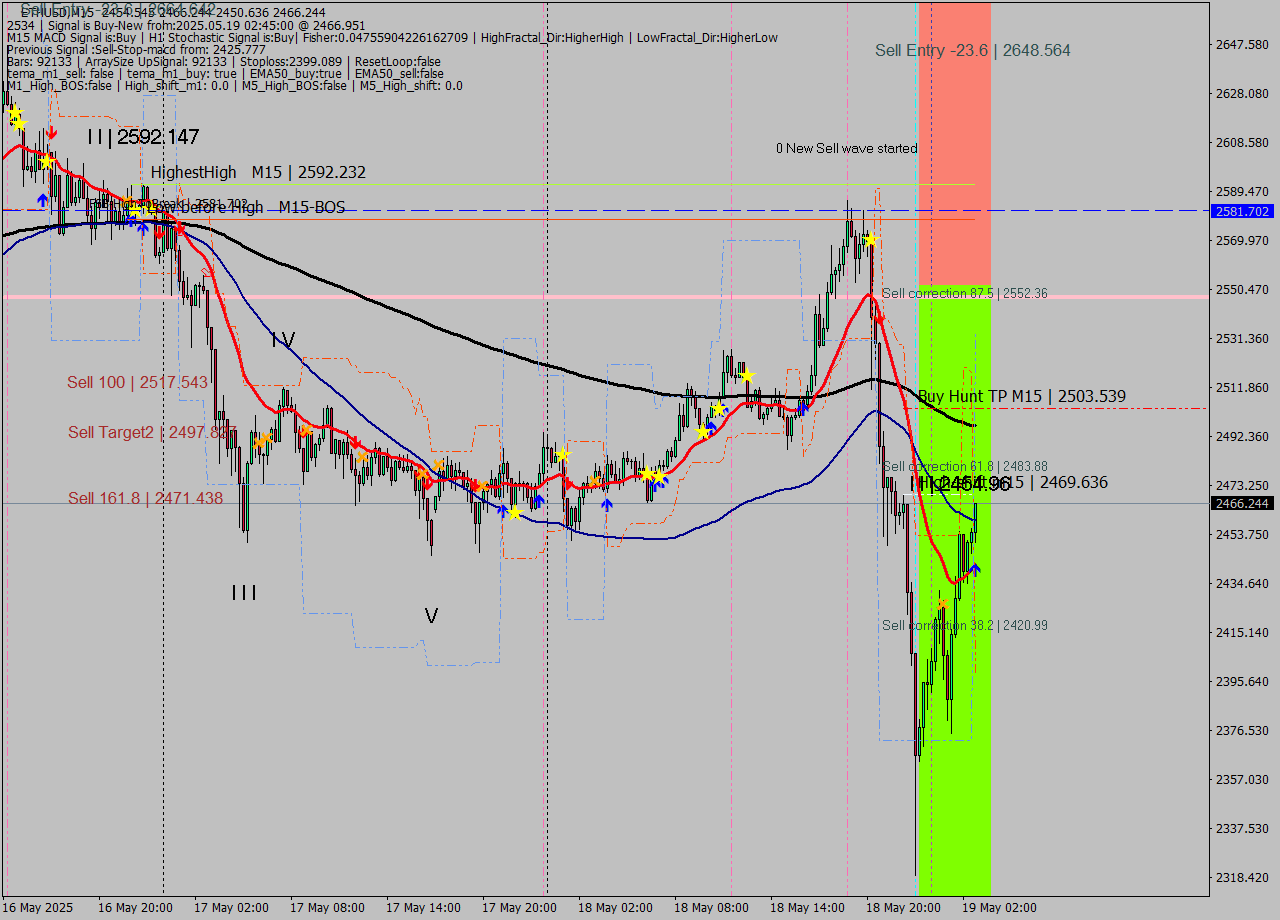Click the 0 New Sell wave started text

pos(847,148)
